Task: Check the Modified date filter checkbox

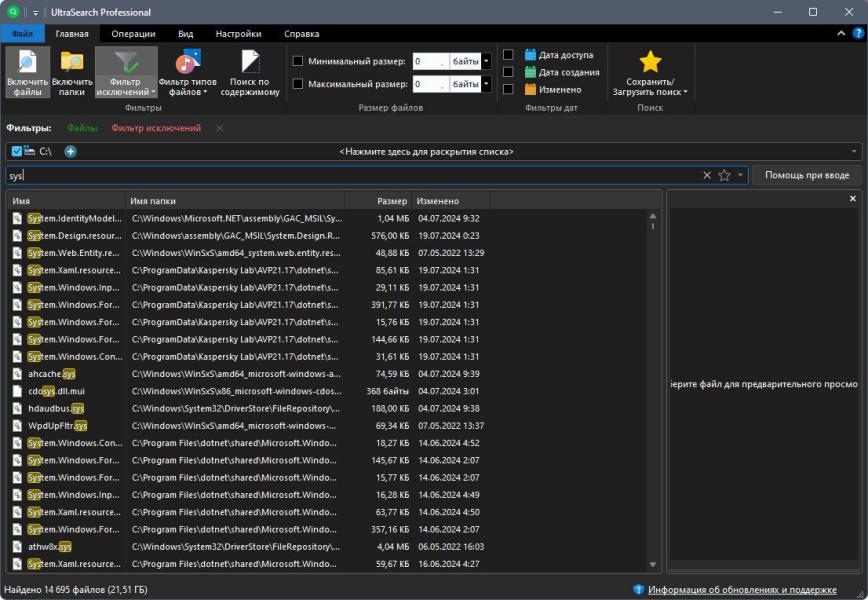Action: (x=508, y=89)
